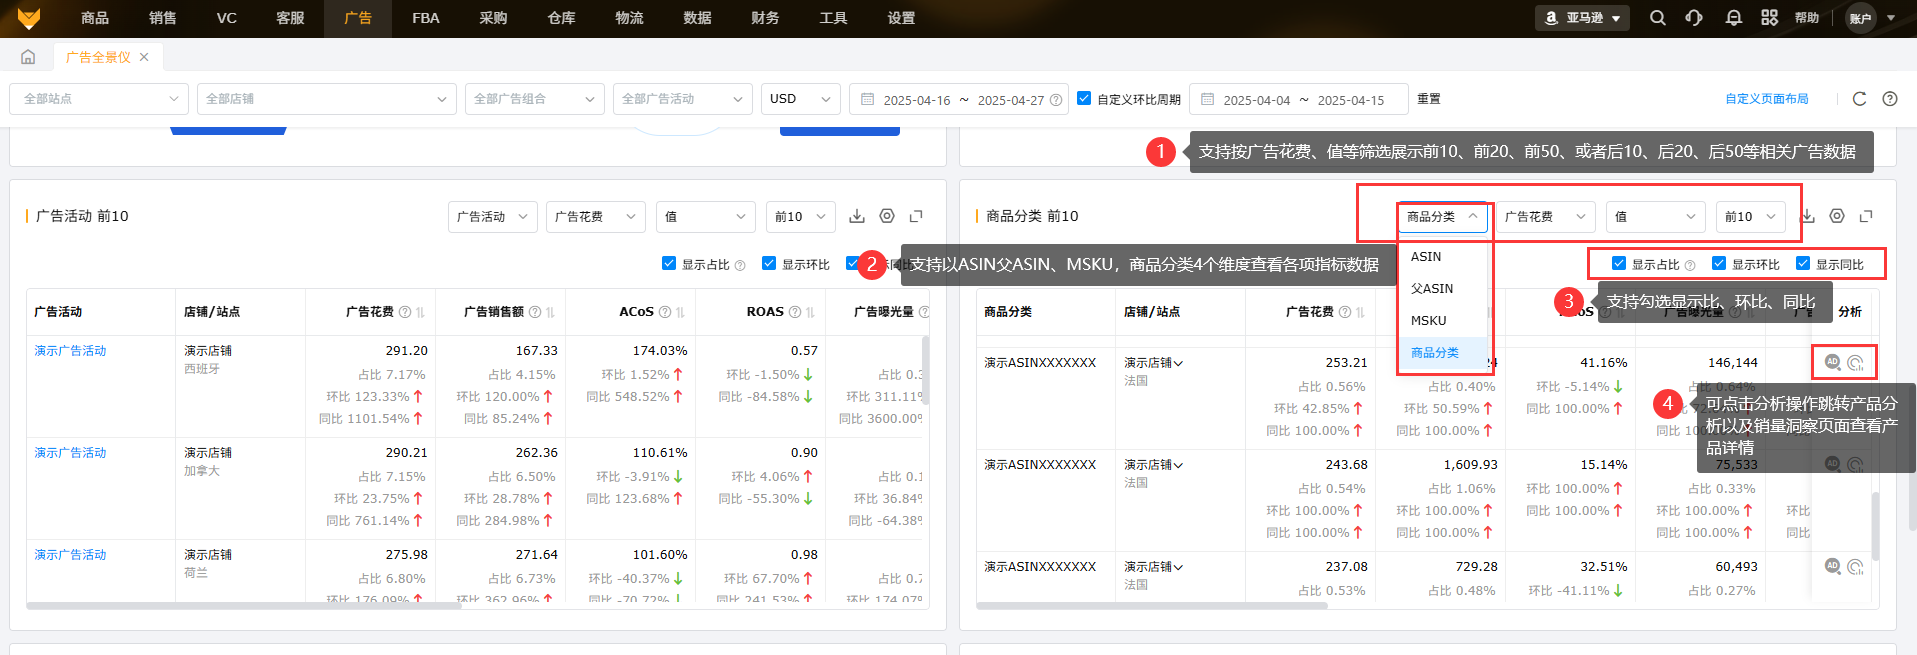This screenshot has height=655, width=1917.
Task: Toggle 显示环比 checkbox in 广告活动 panel
Action: coord(769,264)
